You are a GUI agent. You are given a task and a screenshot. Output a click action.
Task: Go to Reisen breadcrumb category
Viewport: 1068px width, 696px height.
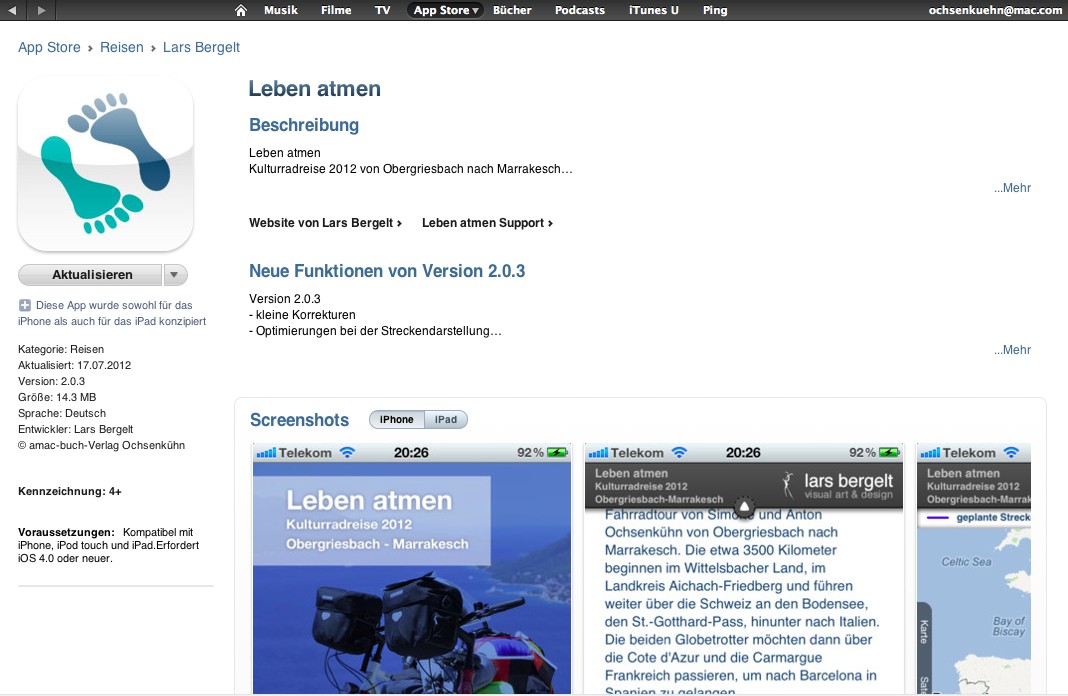[x=122, y=47]
